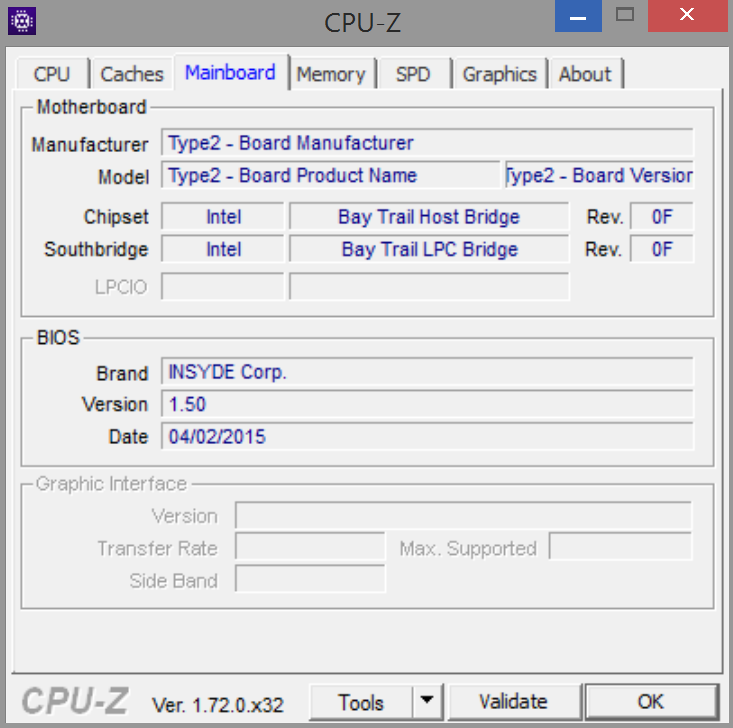Minimize the CPU-Z window

pyautogui.click(x=578, y=16)
